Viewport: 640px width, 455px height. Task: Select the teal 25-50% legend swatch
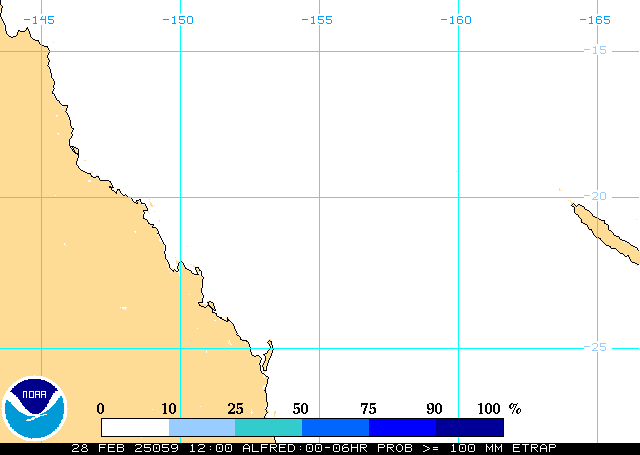269,428
